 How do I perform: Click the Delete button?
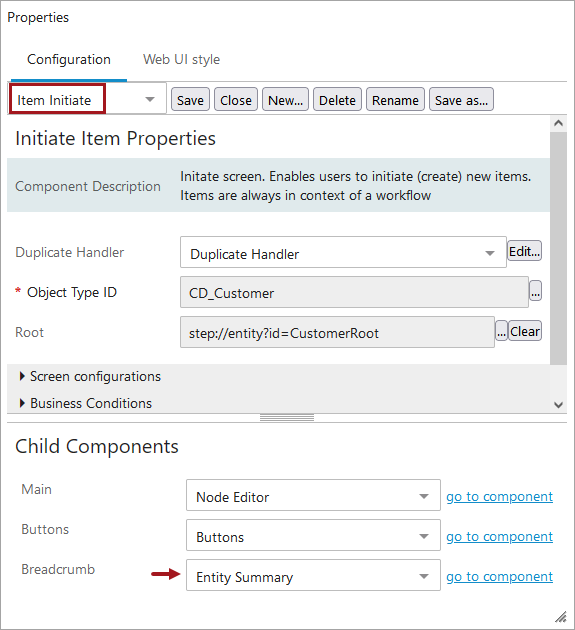[337, 100]
